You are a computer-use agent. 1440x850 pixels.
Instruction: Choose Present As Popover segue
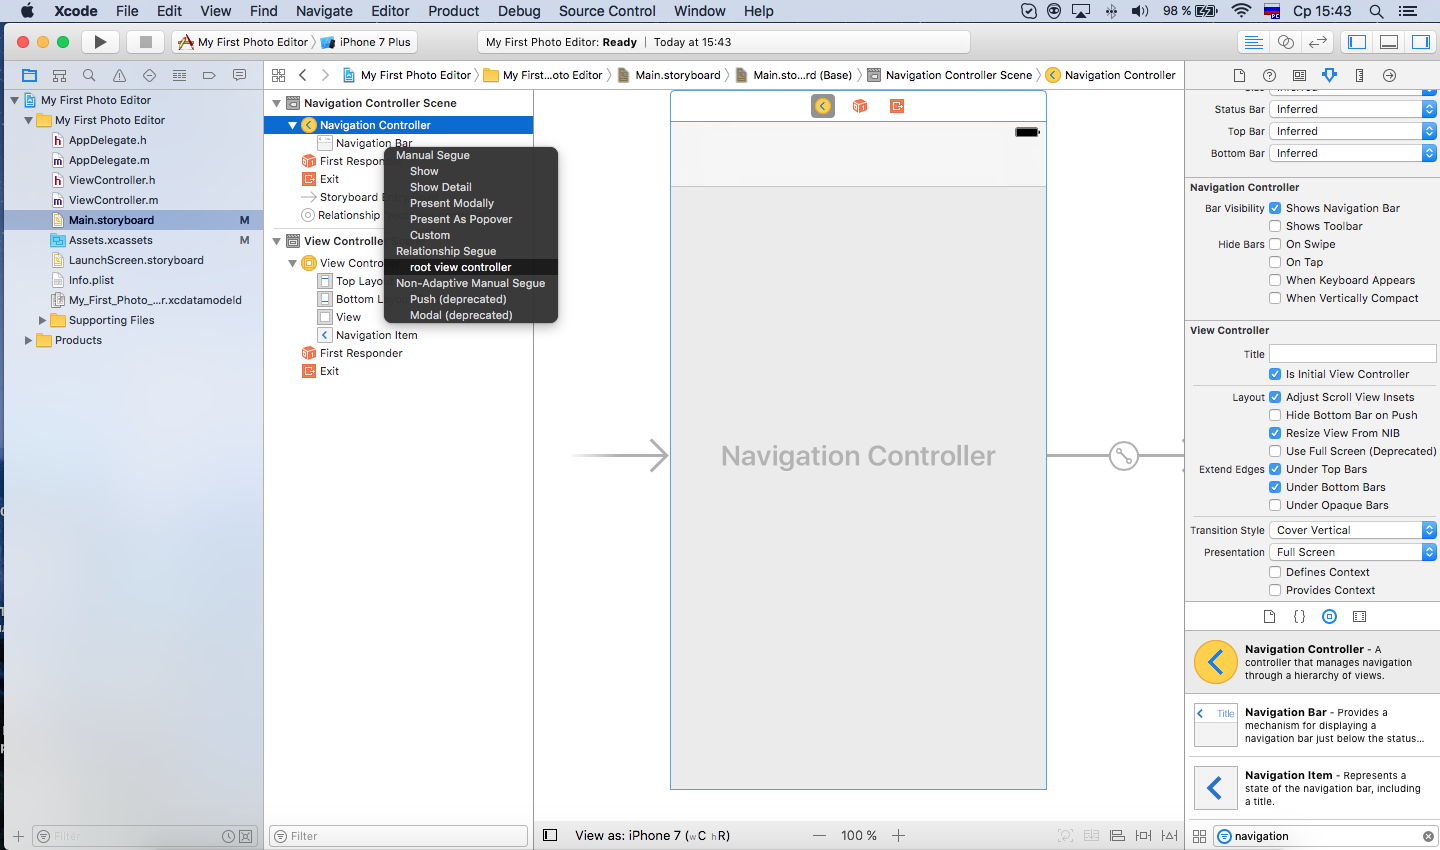[471, 219]
